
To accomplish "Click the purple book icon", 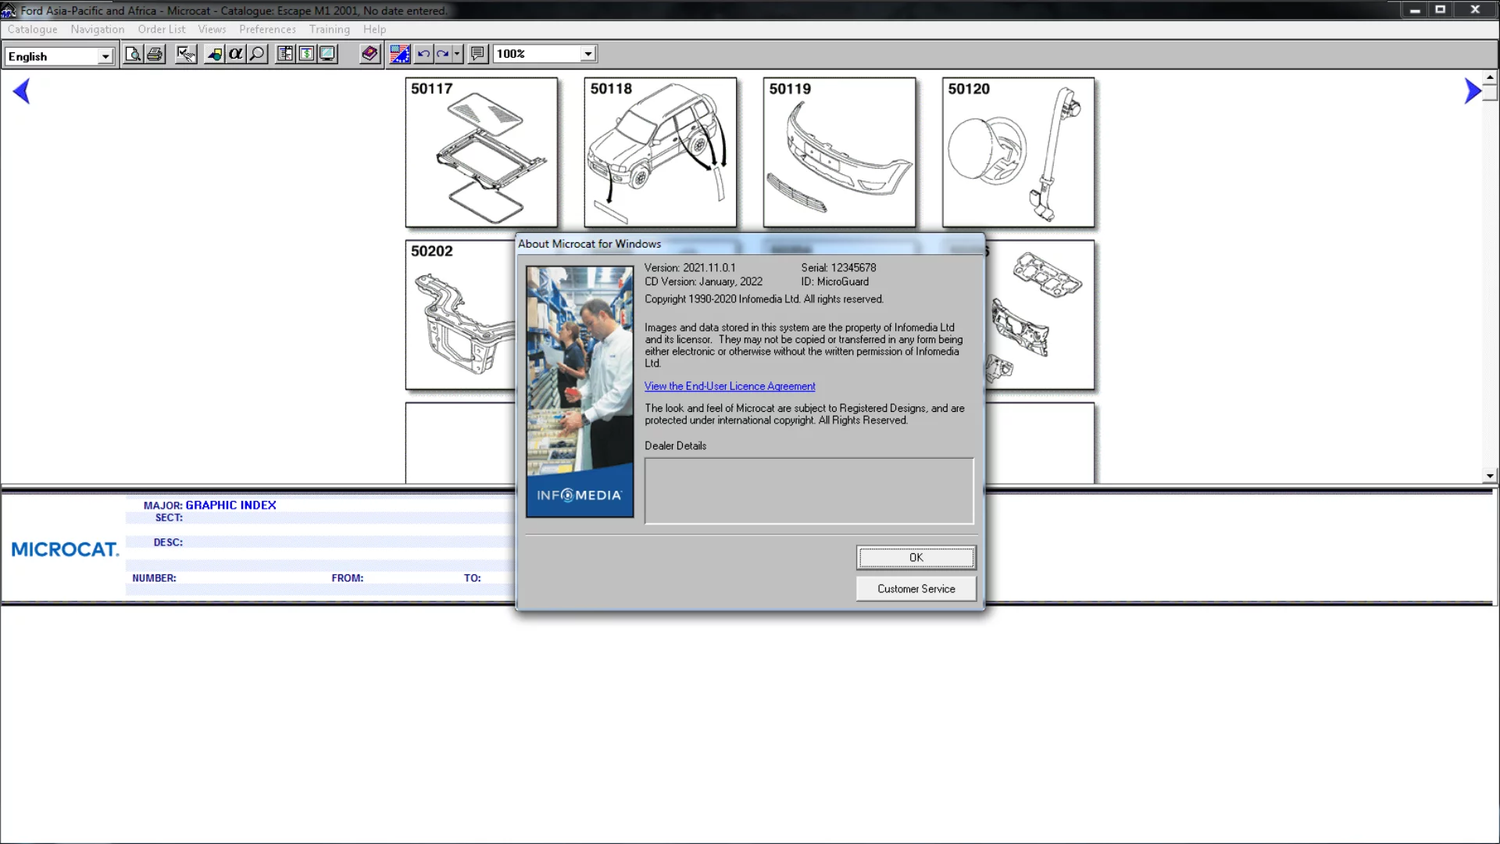I will [369, 54].
